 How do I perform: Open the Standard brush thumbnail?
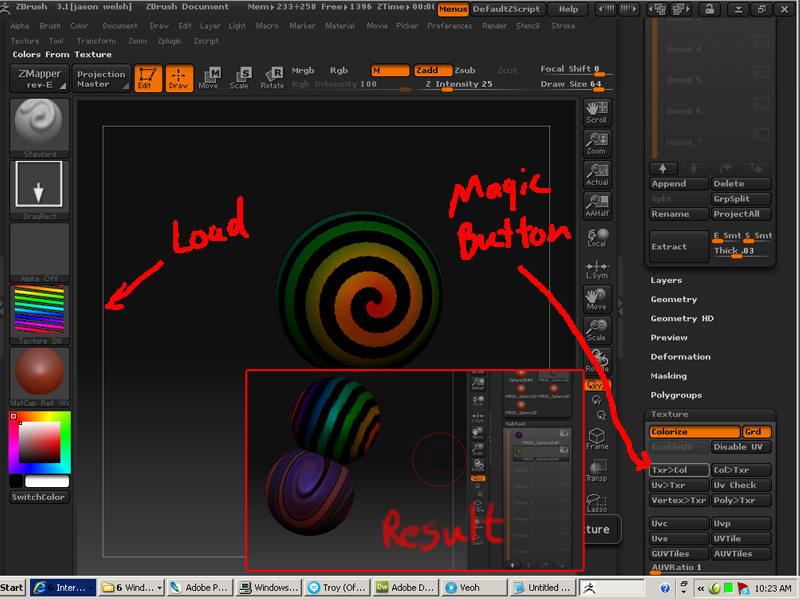(39, 127)
